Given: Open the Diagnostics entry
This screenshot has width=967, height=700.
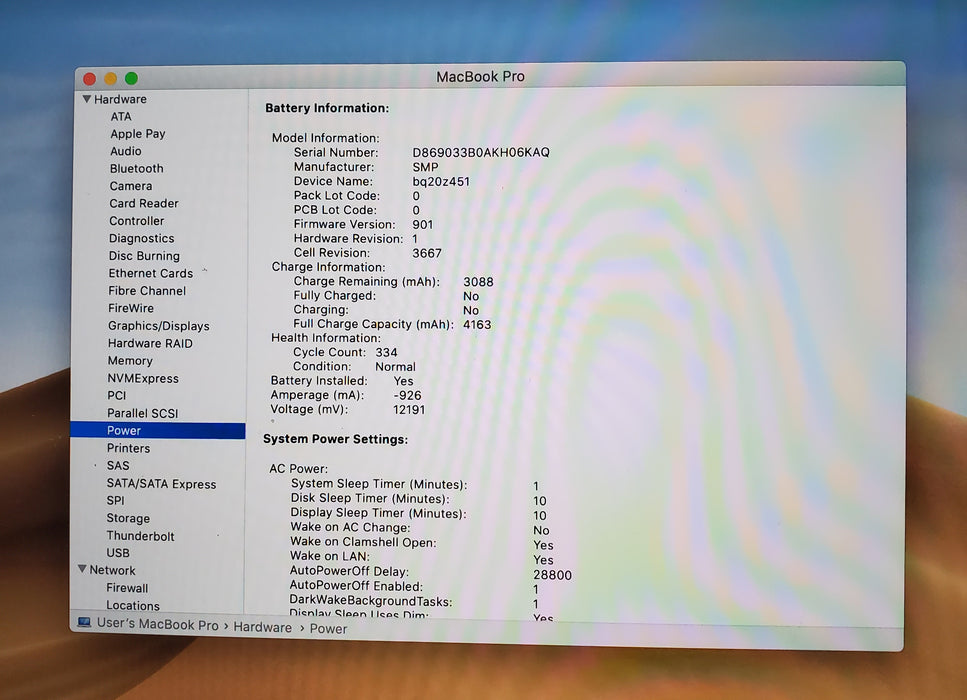Looking at the screenshot, I should pos(141,238).
